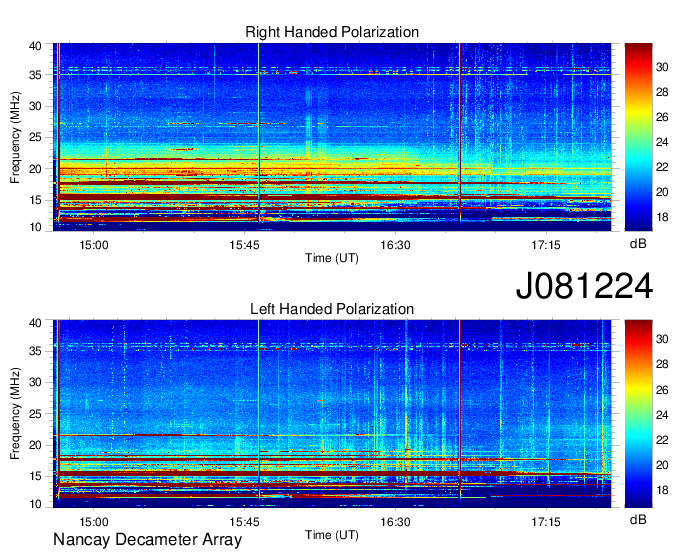Click the 25 MHz tick on the Left Handed plot

pos(35,414)
